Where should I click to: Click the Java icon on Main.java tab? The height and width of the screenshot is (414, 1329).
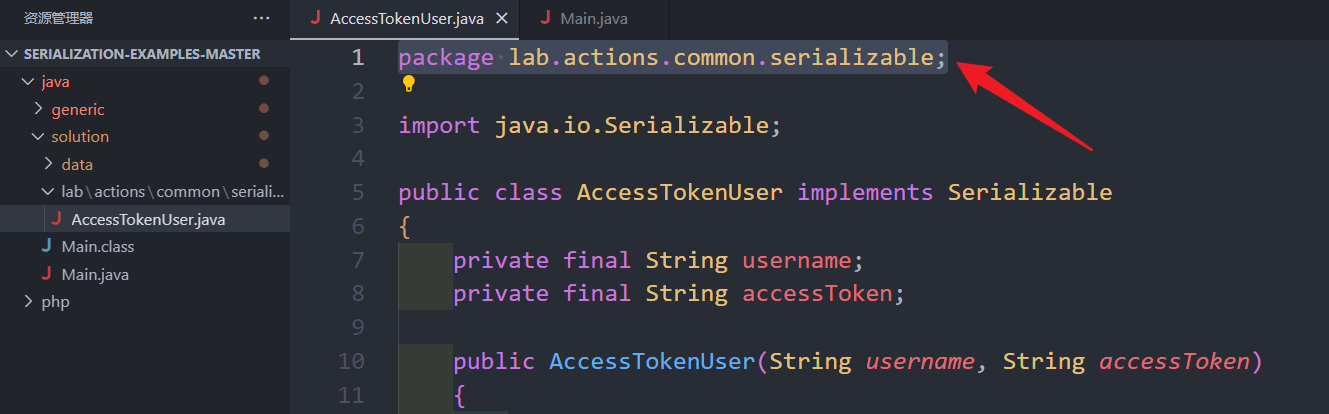(x=545, y=18)
